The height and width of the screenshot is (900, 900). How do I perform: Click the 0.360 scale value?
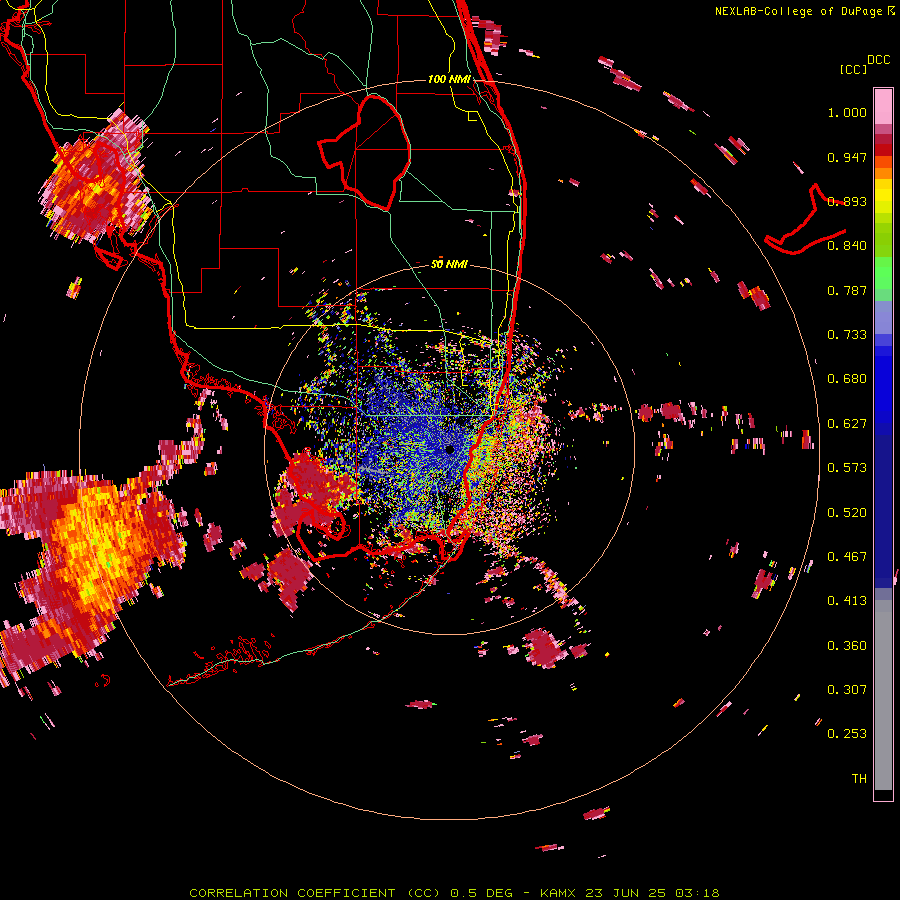click(847, 646)
